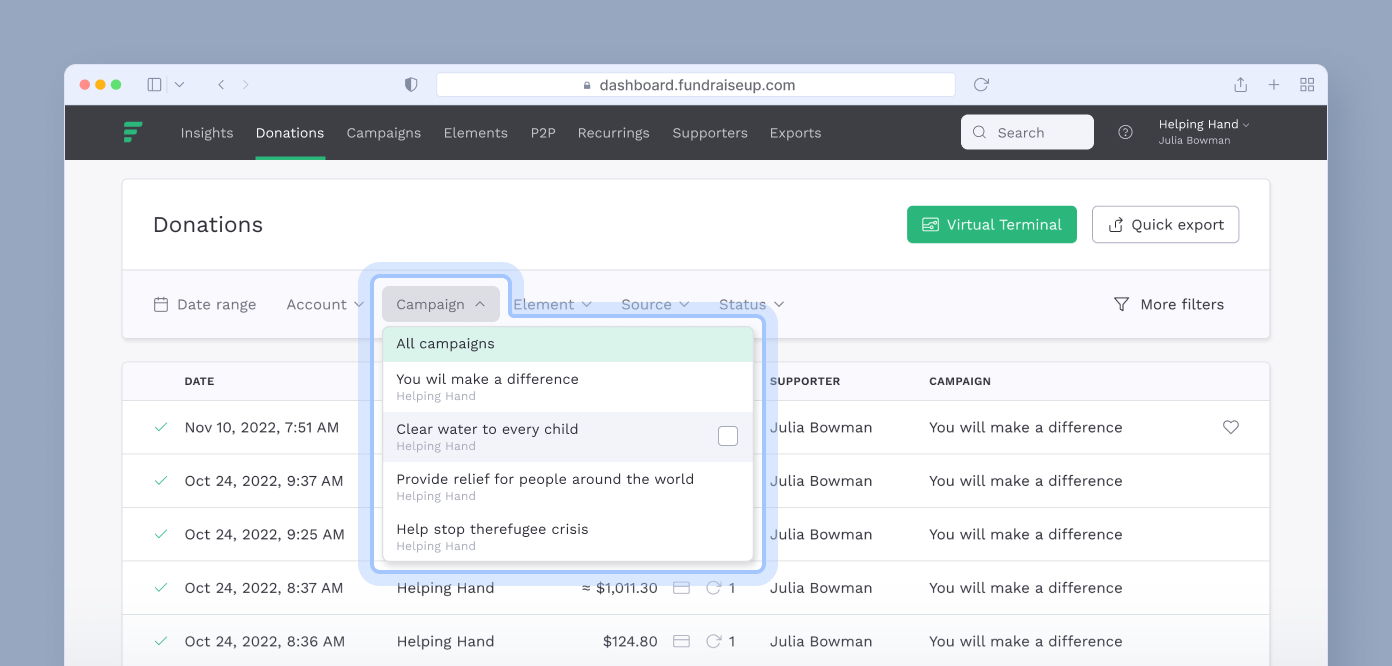Choose Provide relief for people around the world

pyautogui.click(x=568, y=487)
